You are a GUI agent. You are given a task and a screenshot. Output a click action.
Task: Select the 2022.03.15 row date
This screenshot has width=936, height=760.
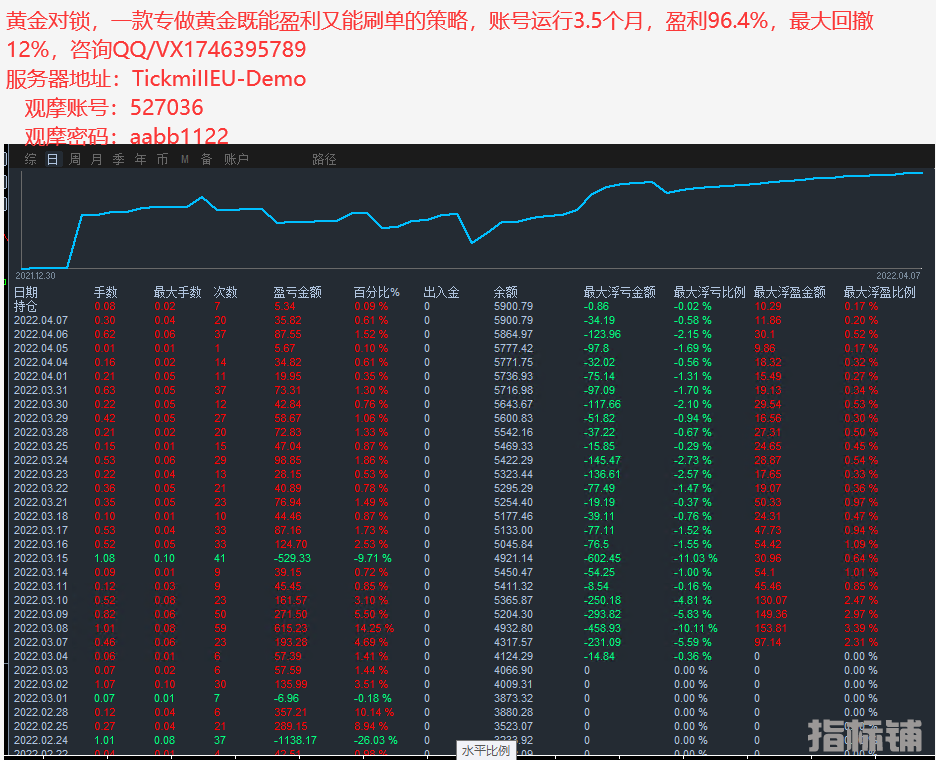[41, 558]
